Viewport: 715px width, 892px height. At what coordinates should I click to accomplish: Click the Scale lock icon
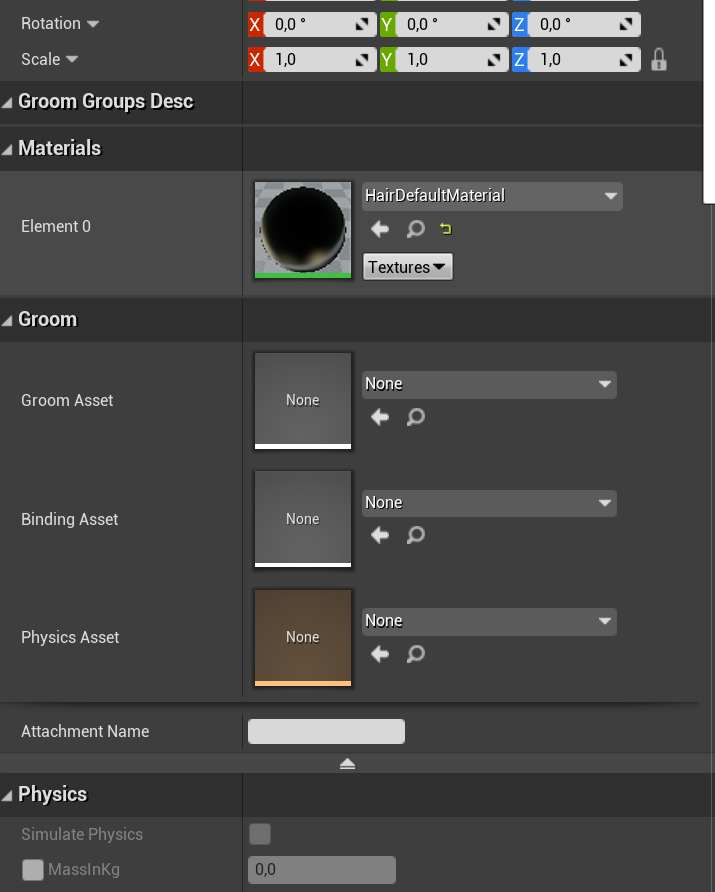click(x=658, y=59)
